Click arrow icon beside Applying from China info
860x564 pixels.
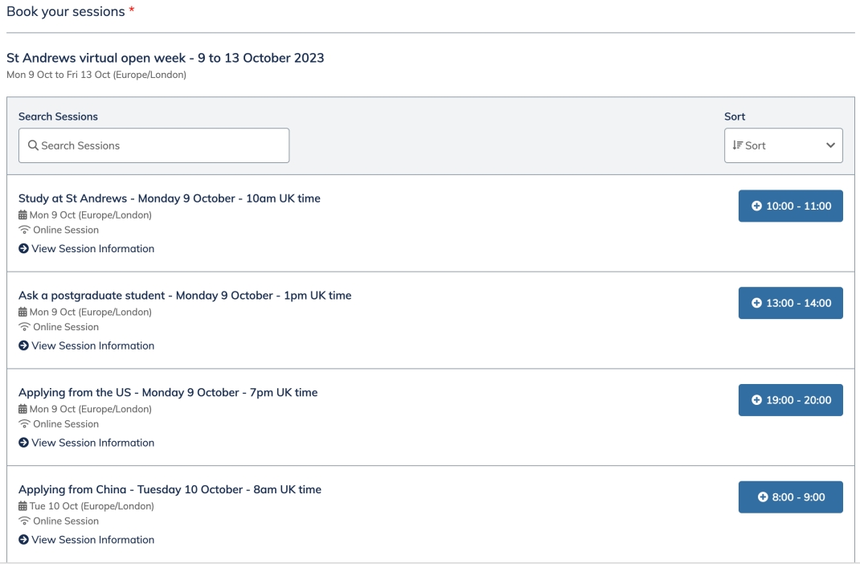click(x=24, y=540)
